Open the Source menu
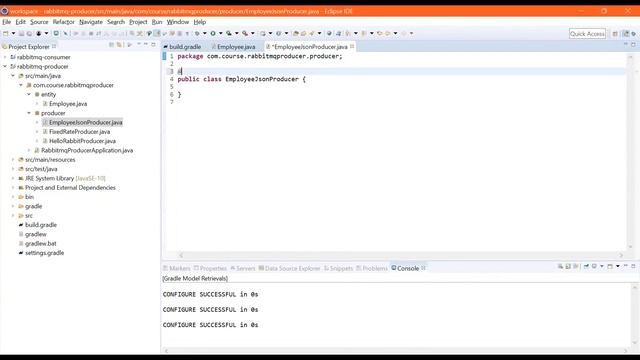640x360 pixels. tap(39, 22)
